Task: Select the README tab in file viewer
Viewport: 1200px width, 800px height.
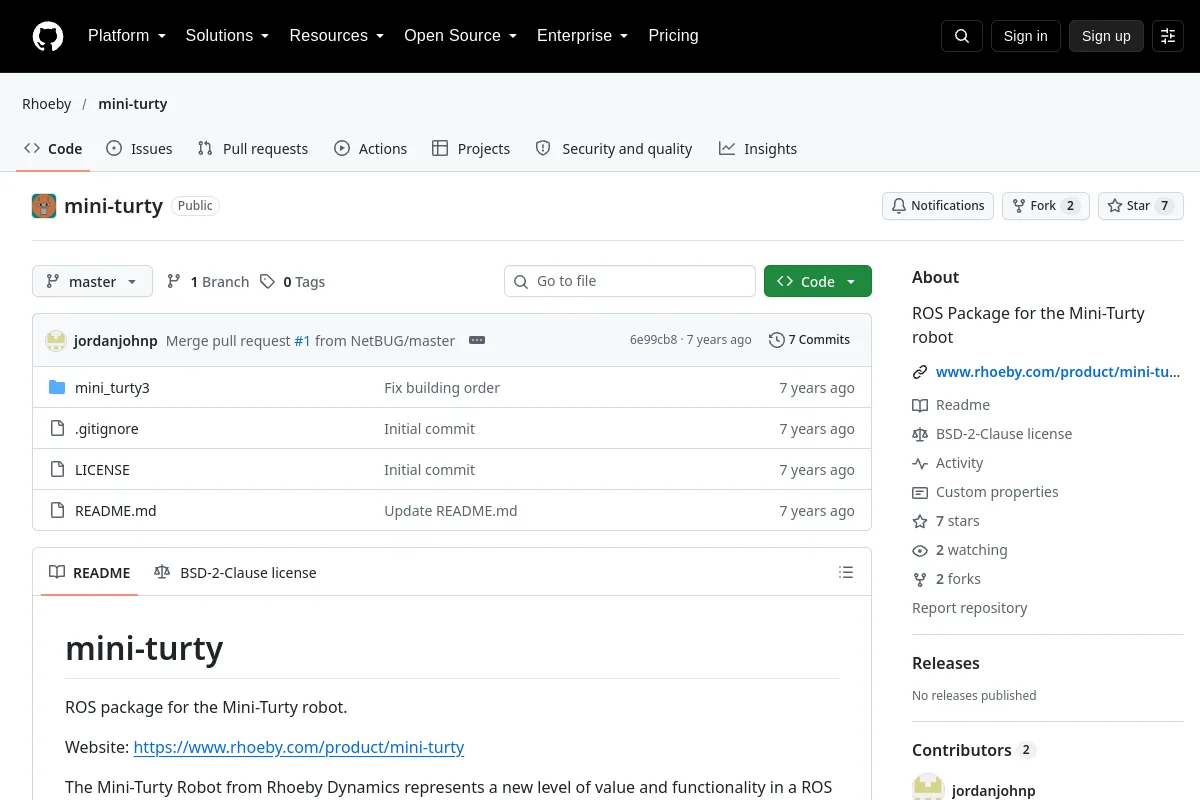Action: coord(90,573)
